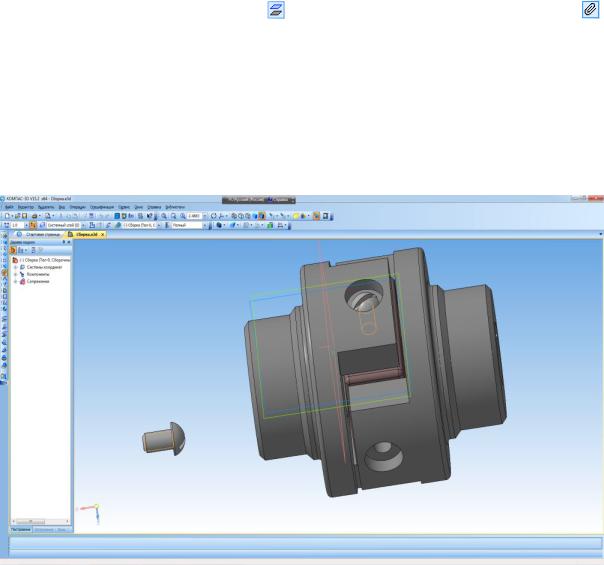Click the Thin hidden lines display icon

[x=248, y=216]
